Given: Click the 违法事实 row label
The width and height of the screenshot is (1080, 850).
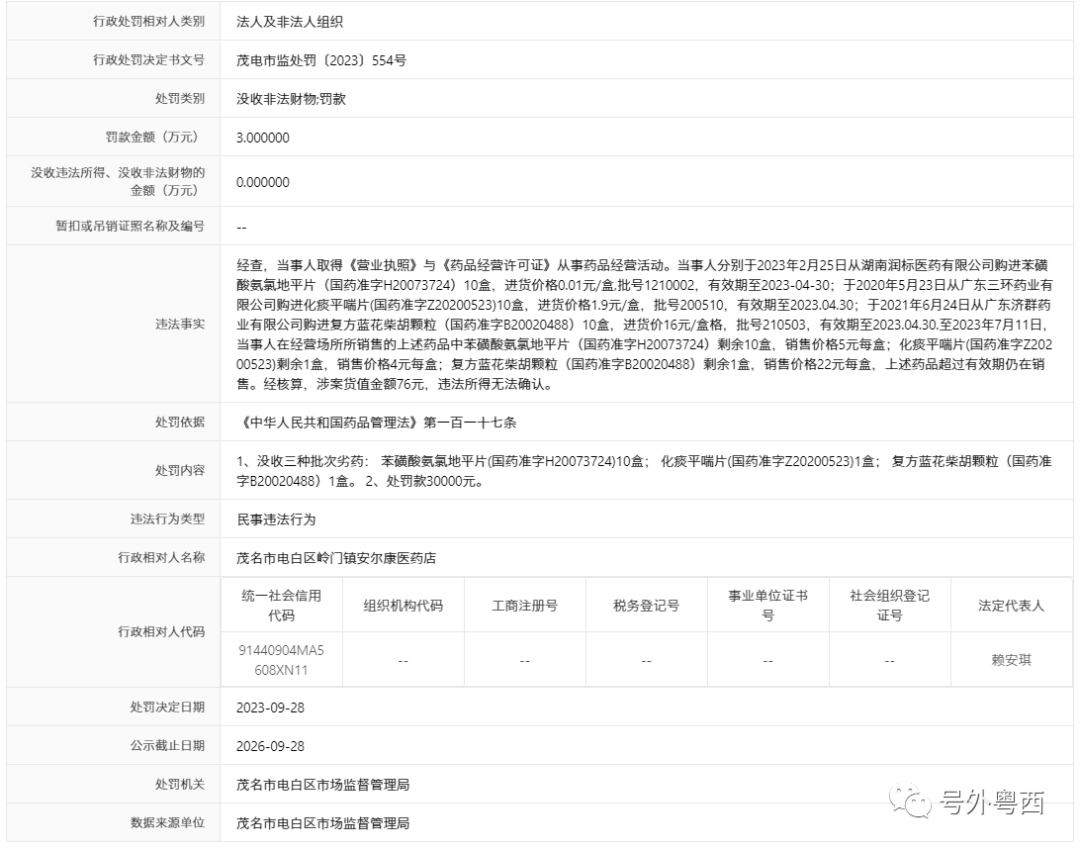Looking at the screenshot, I should (x=180, y=324).
